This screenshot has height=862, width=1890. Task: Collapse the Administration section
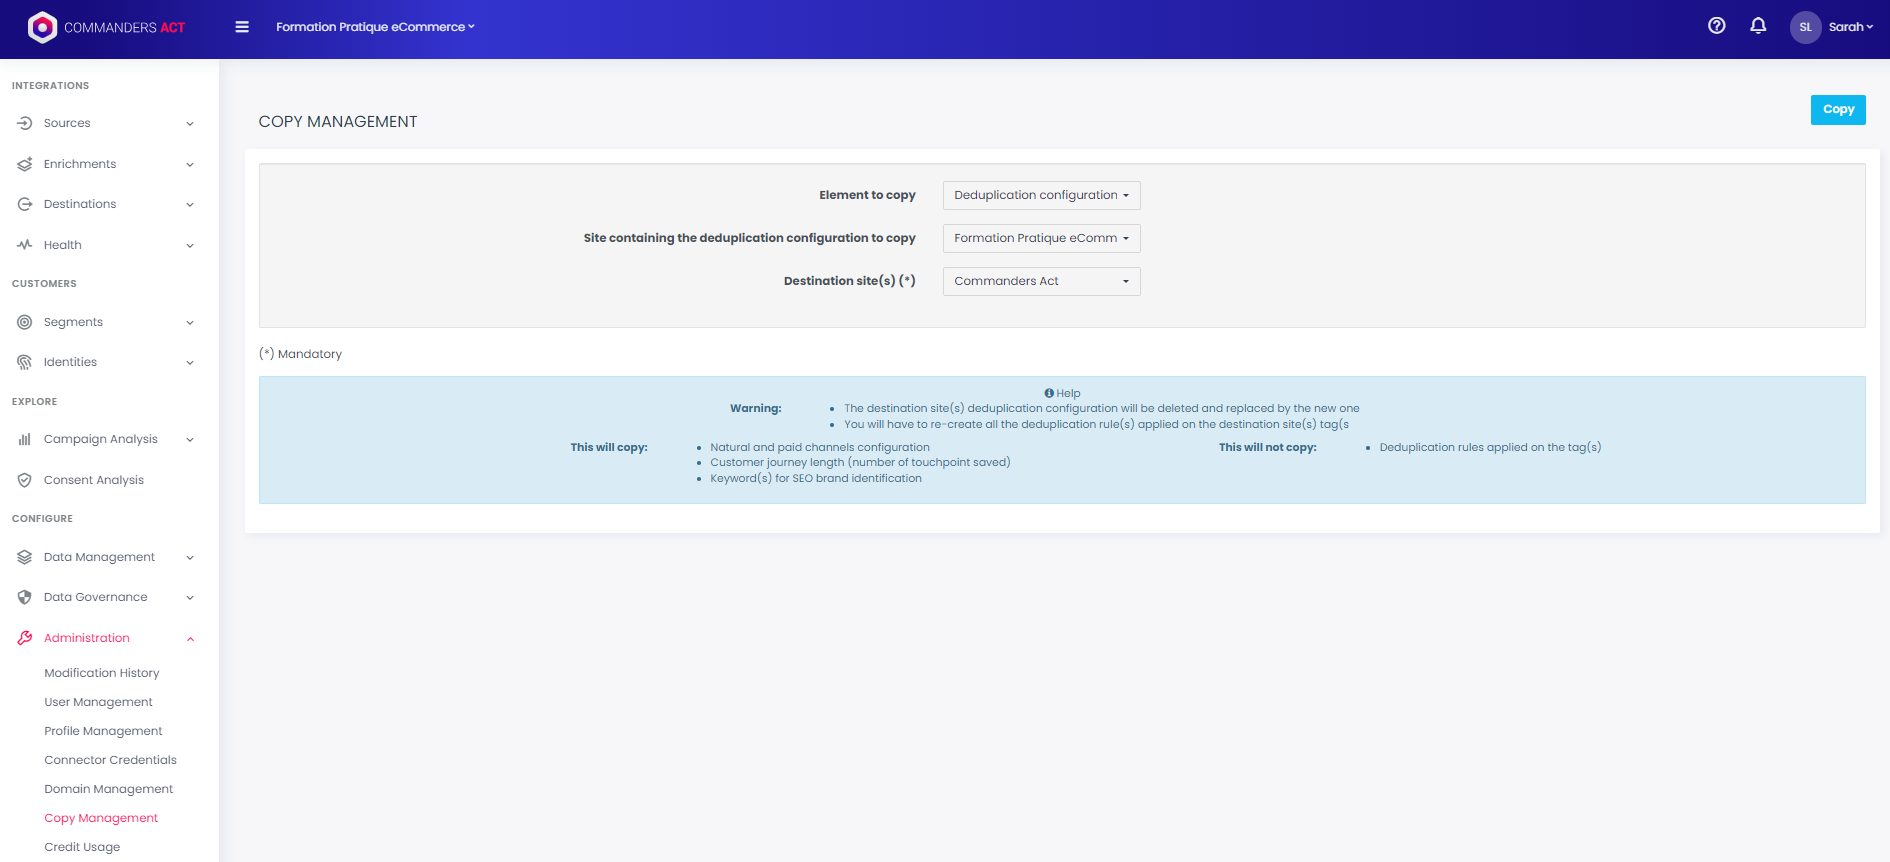(190, 638)
